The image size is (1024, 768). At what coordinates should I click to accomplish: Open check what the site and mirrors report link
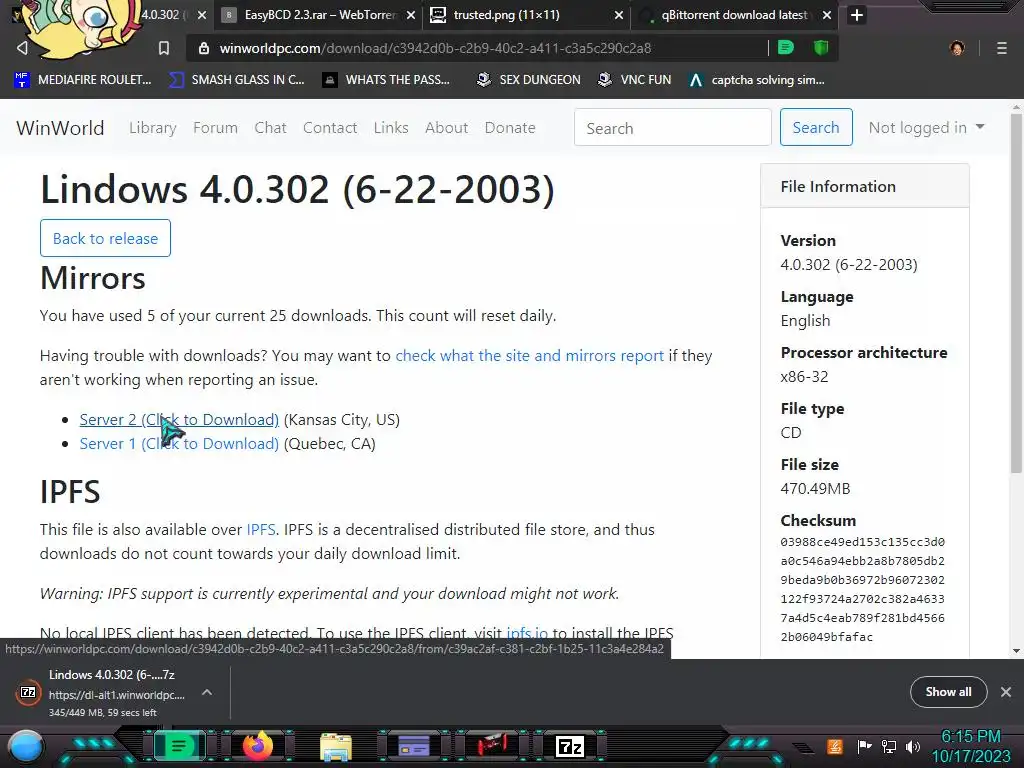click(x=530, y=355)
